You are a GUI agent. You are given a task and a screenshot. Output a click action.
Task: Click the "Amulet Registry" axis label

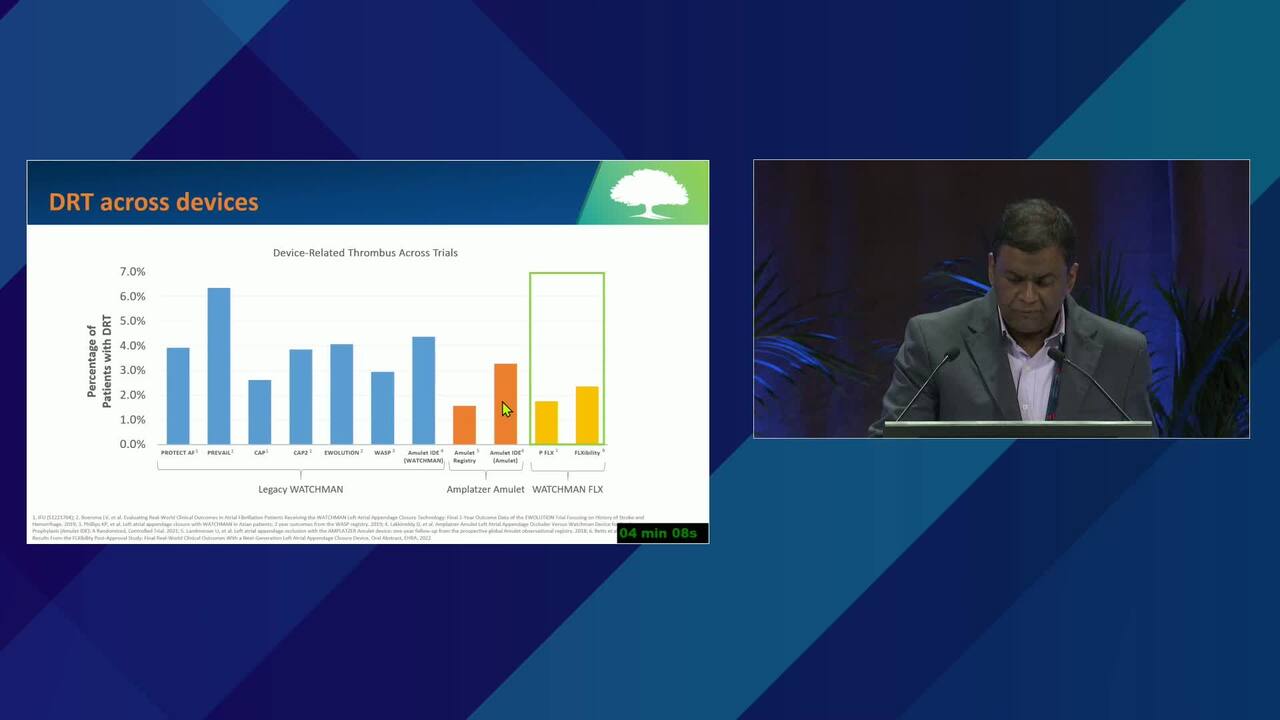pyautogui.click(x=465, y=456)
